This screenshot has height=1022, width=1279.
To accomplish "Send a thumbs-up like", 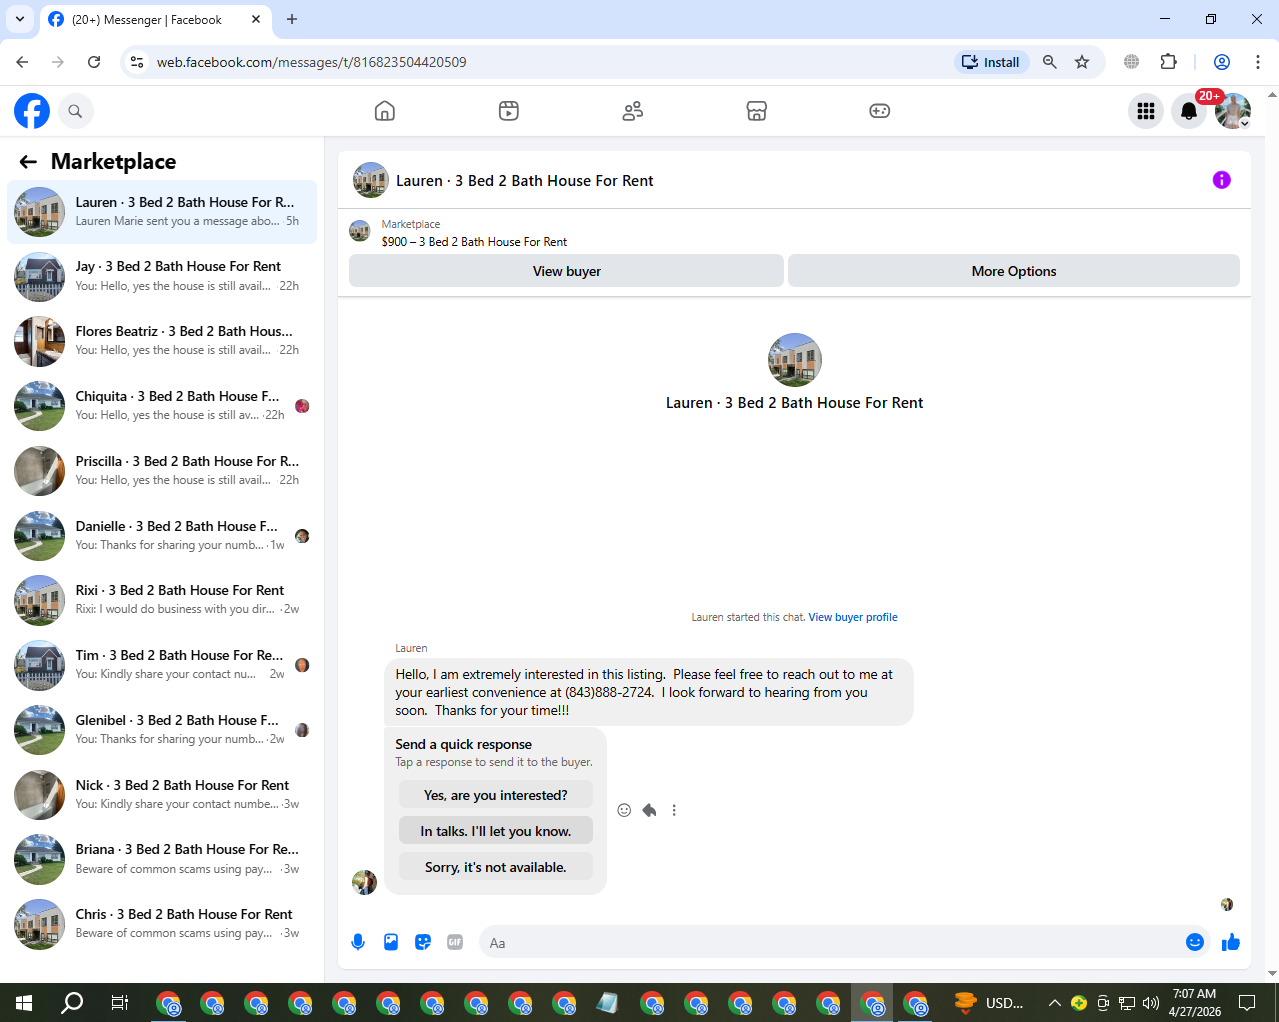I will [x=1231, y=942].
